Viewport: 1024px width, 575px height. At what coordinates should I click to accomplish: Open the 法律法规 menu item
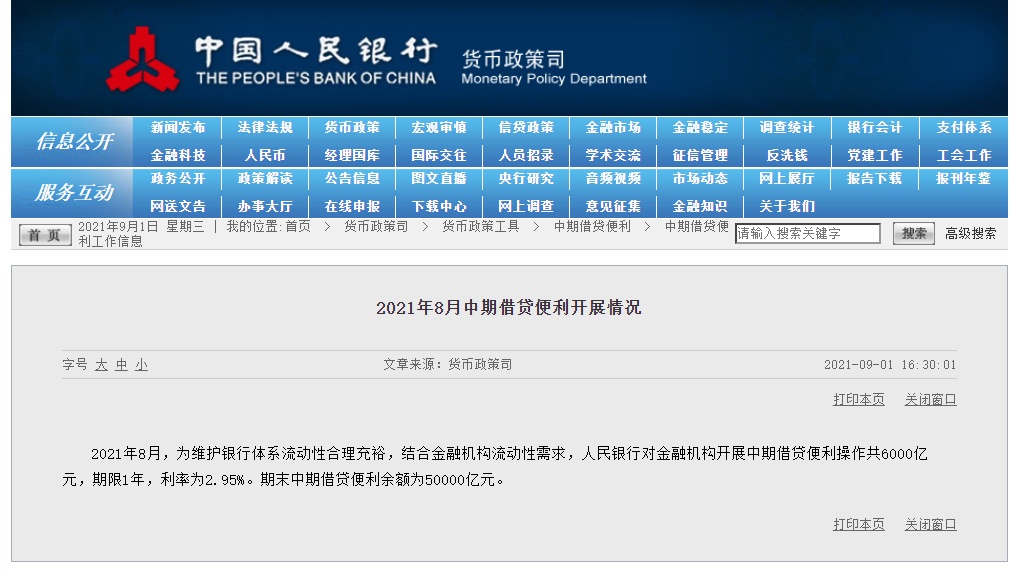point(265,127)
